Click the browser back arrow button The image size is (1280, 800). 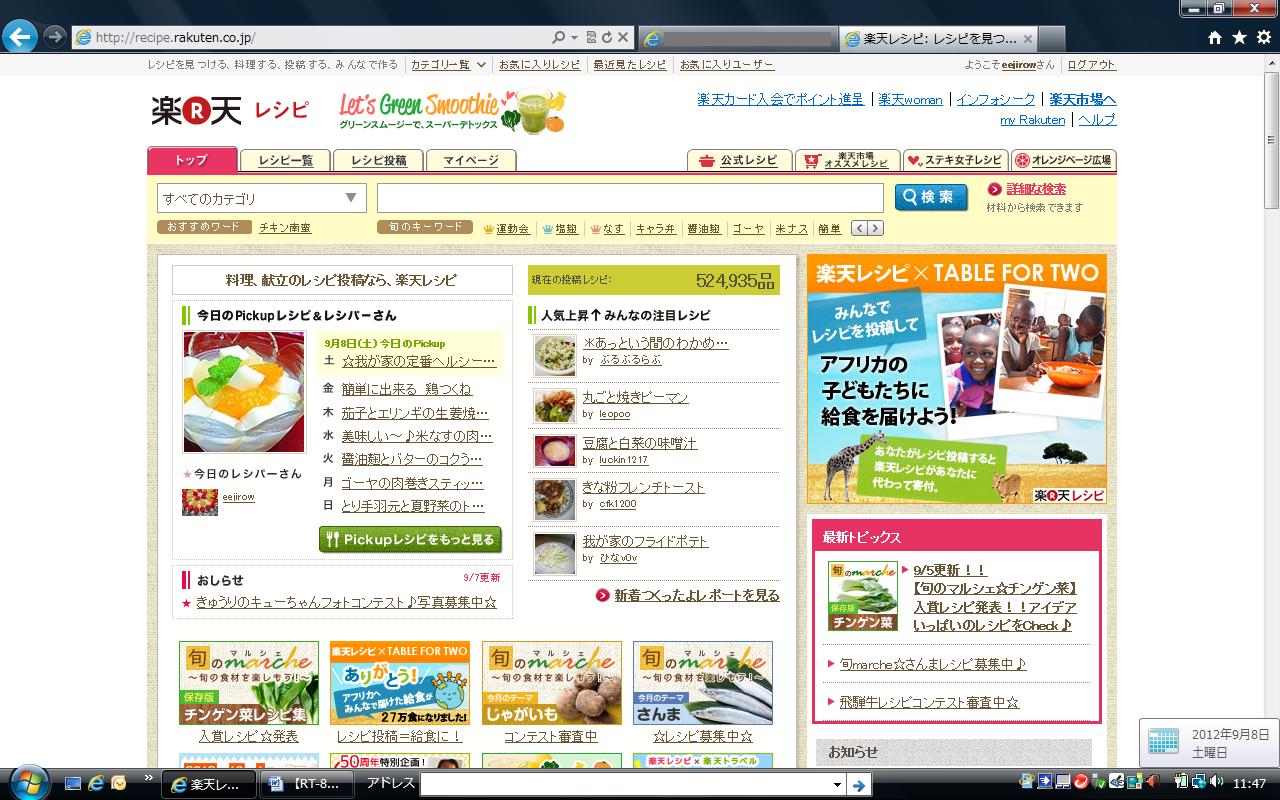point(20,37)
